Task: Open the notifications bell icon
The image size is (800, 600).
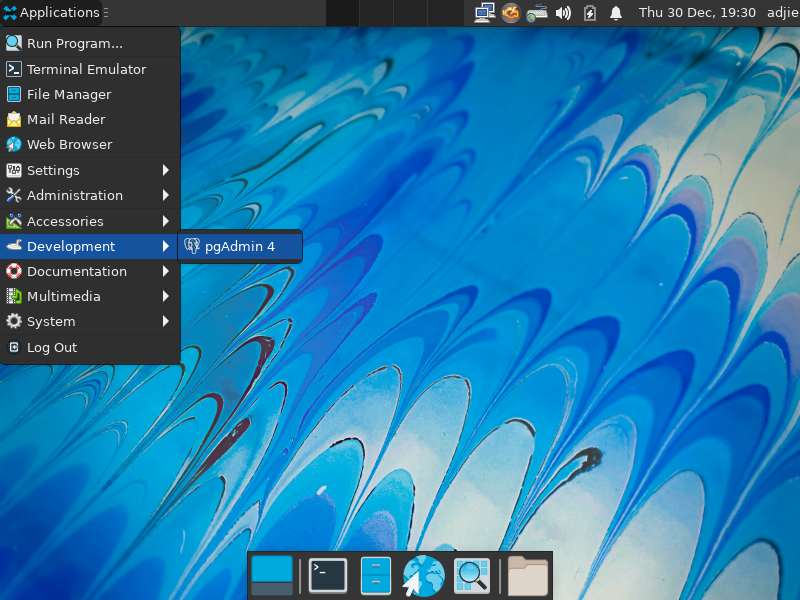Action: (616, 13)
